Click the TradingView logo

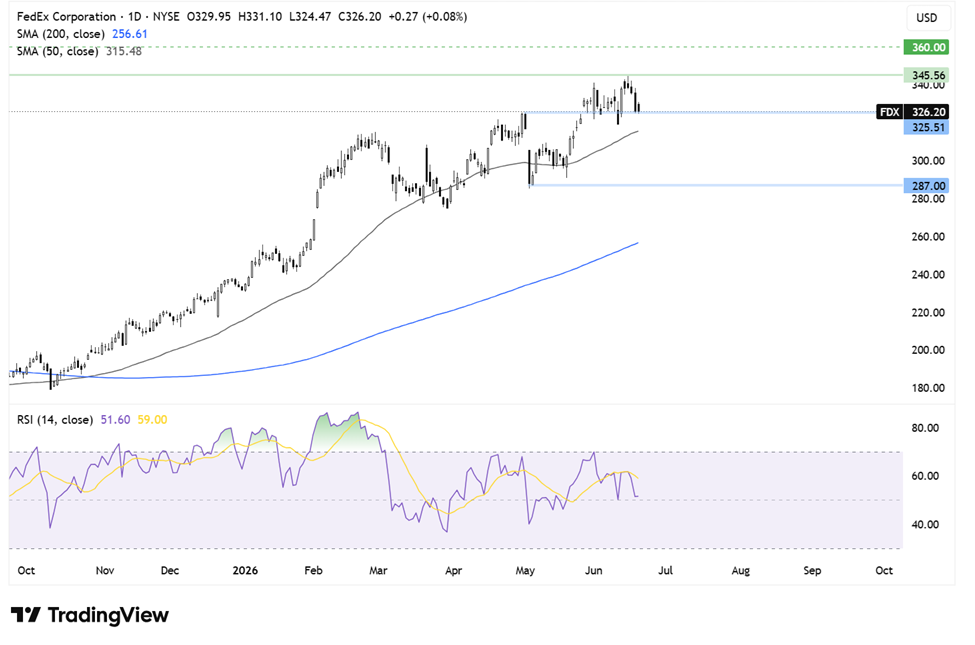pos(90,615)
